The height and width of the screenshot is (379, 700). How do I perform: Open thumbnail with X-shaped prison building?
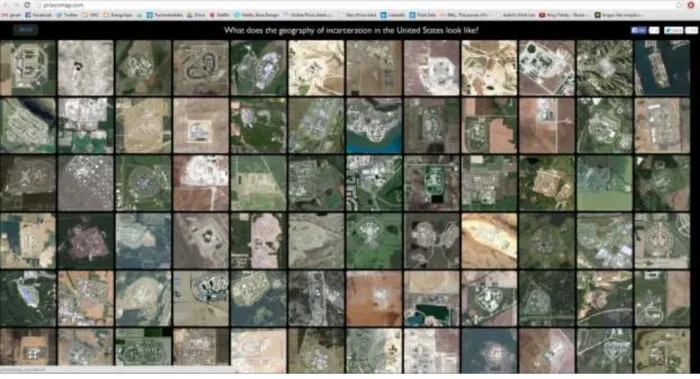pos(28,183)
